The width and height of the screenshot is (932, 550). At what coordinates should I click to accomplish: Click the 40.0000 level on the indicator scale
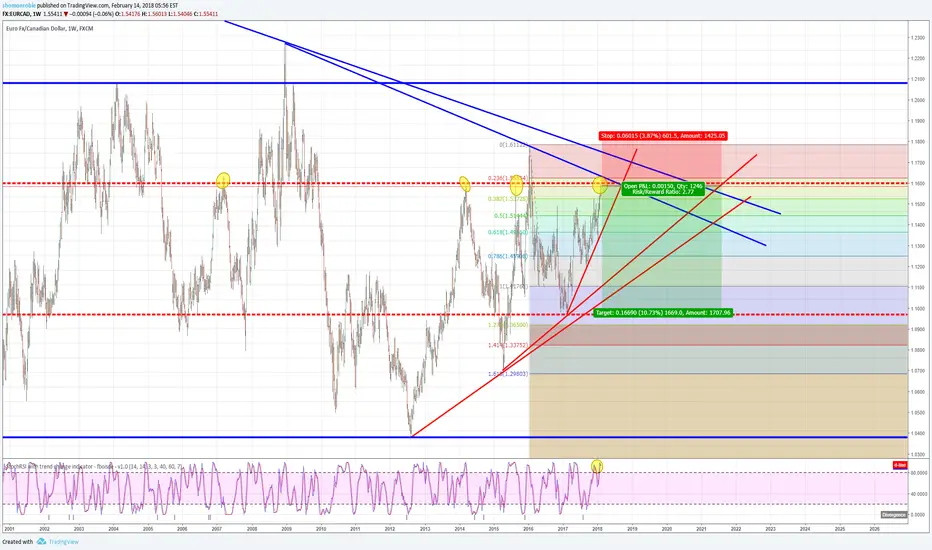pos(919,494)
